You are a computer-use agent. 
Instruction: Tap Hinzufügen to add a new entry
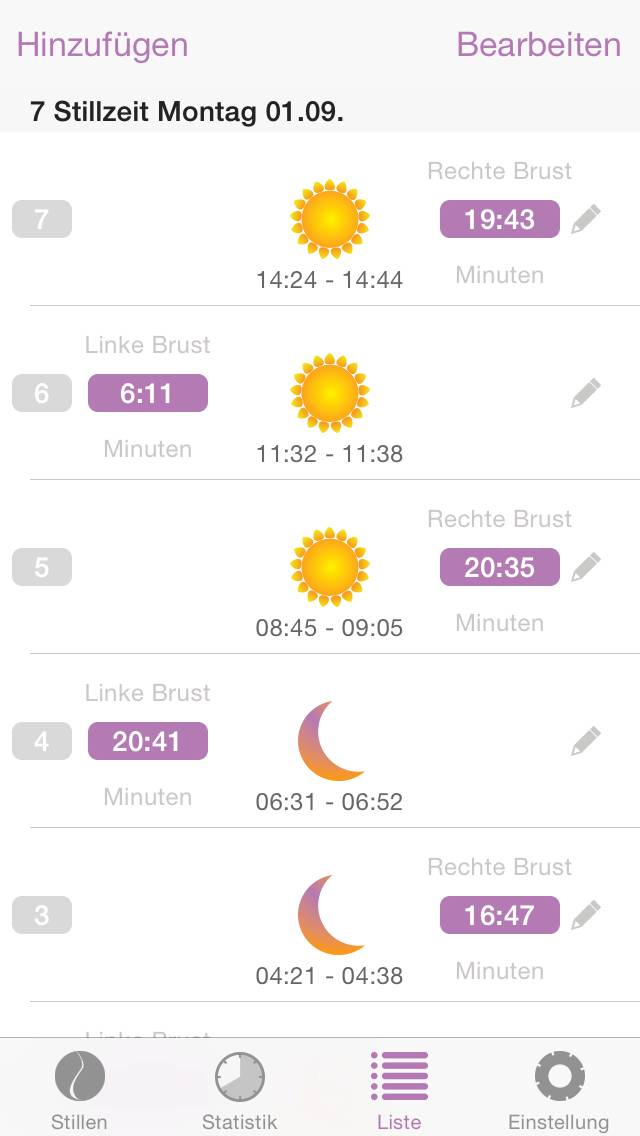click(x=99, y=45)
